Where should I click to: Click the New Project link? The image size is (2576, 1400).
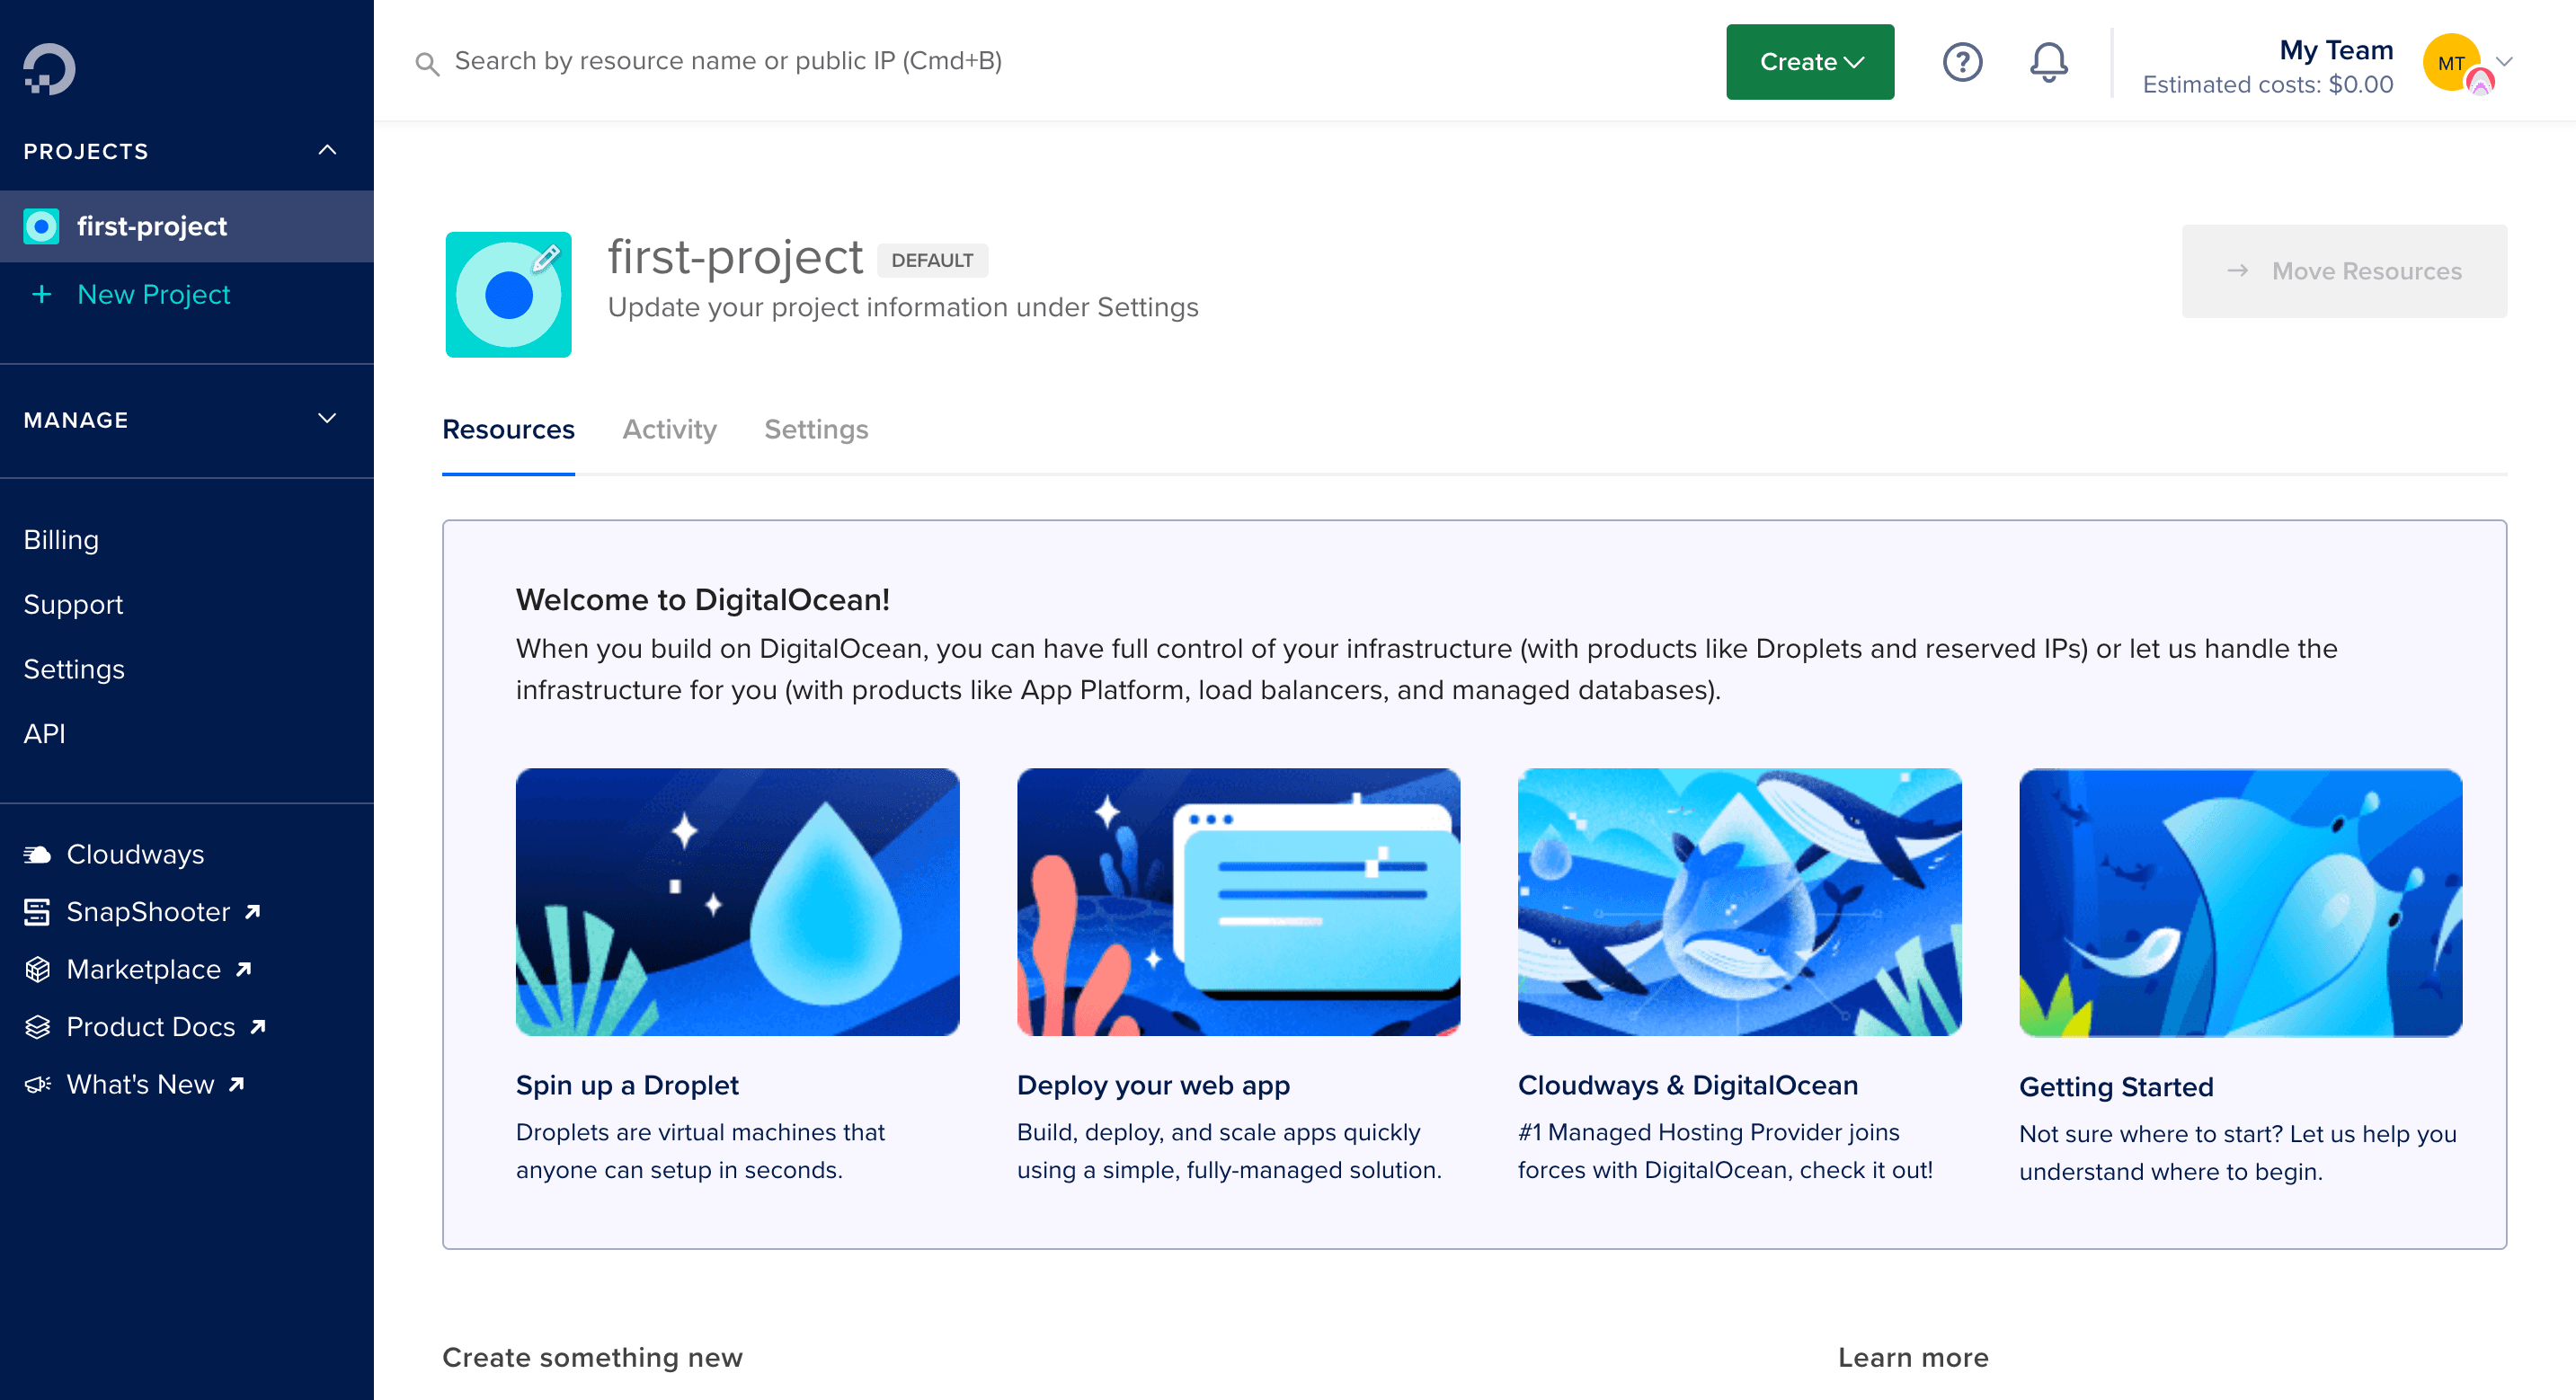(153, 294)
